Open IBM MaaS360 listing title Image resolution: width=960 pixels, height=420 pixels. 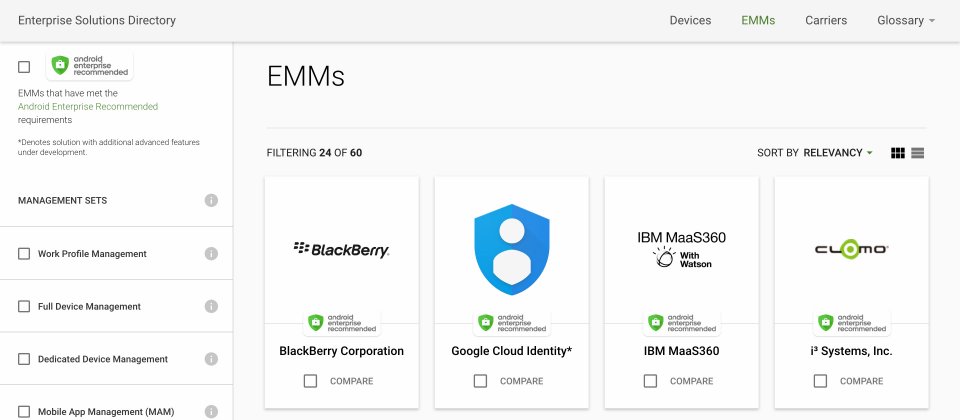681,351
